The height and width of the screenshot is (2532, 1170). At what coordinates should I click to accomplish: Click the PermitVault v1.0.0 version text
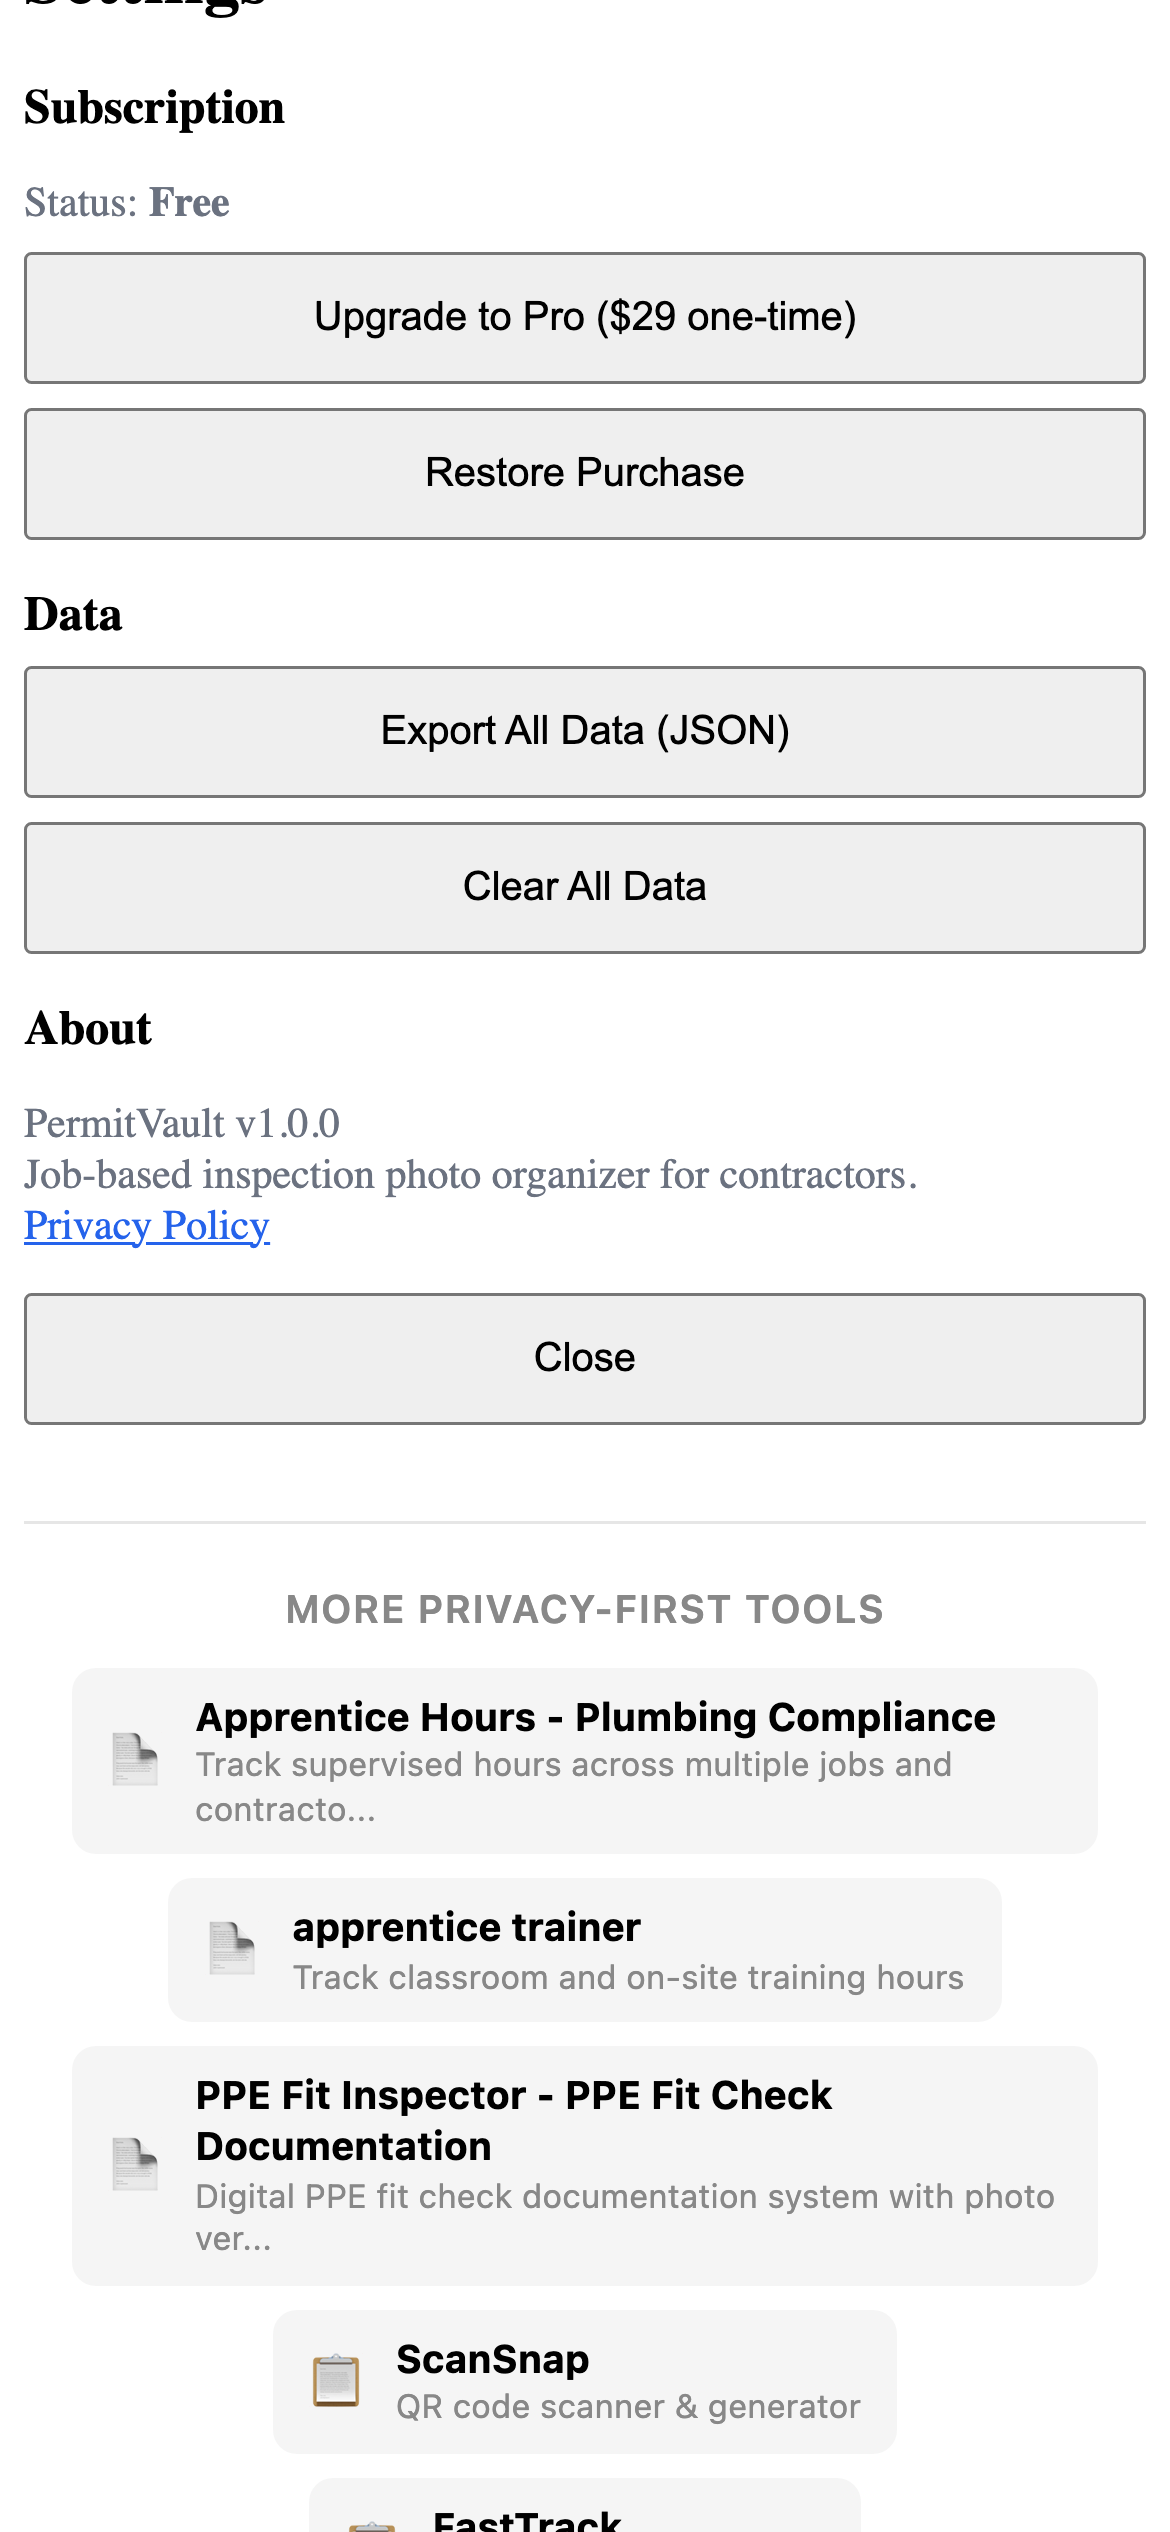pyautogui.click(x=182, y=1124)
